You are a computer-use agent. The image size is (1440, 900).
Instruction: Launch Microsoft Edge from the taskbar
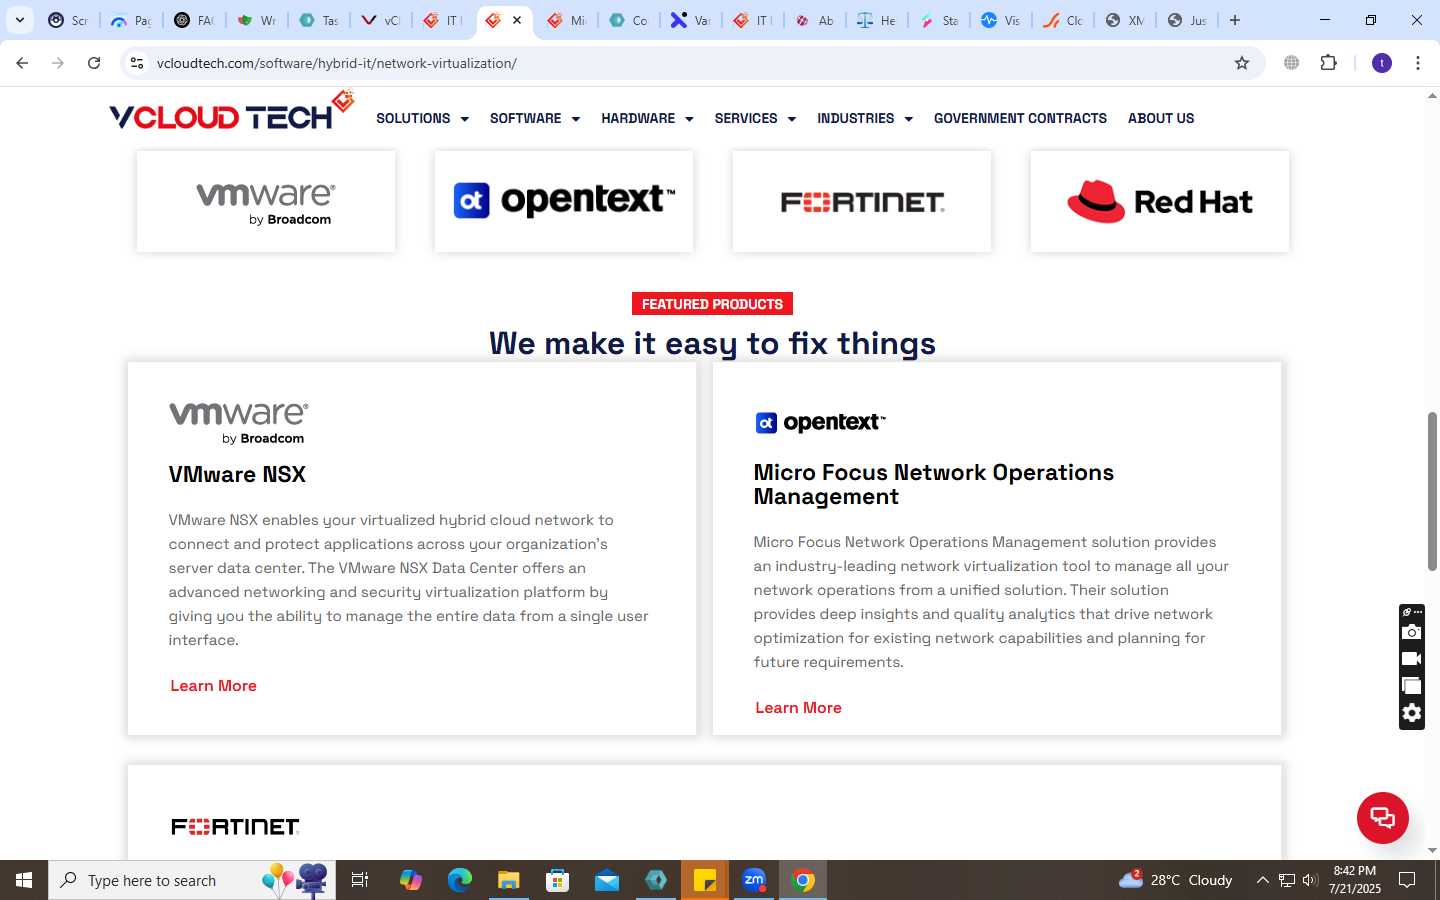click(460, 880)
